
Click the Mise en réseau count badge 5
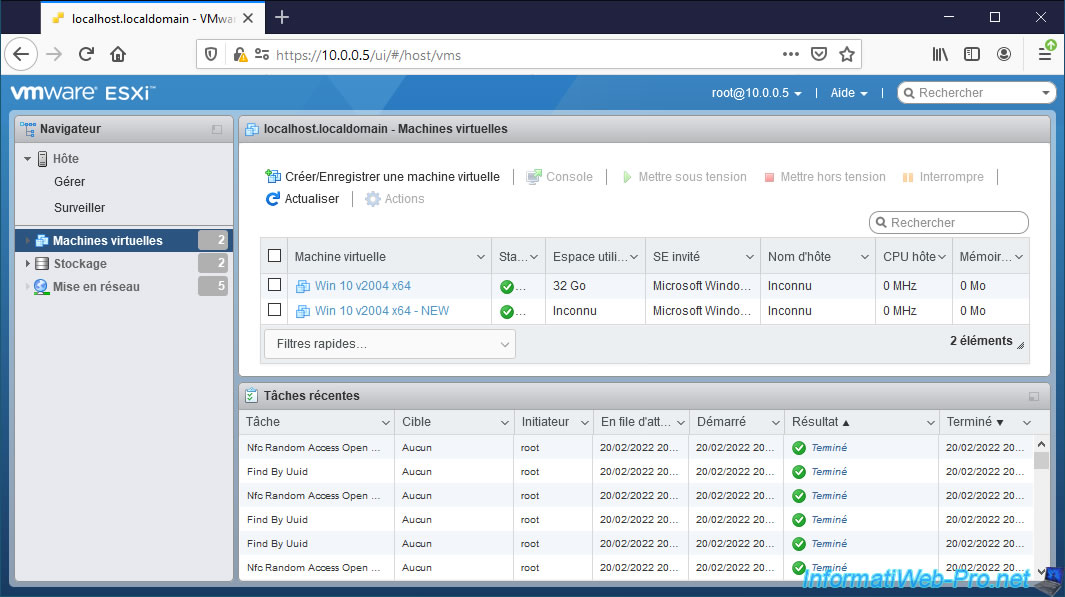pyautogui.click(x=213, y=287)
